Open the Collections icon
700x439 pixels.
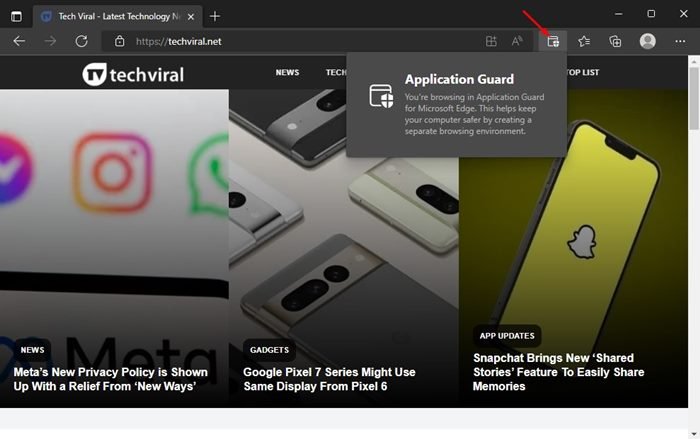click(x=615, y=42)
